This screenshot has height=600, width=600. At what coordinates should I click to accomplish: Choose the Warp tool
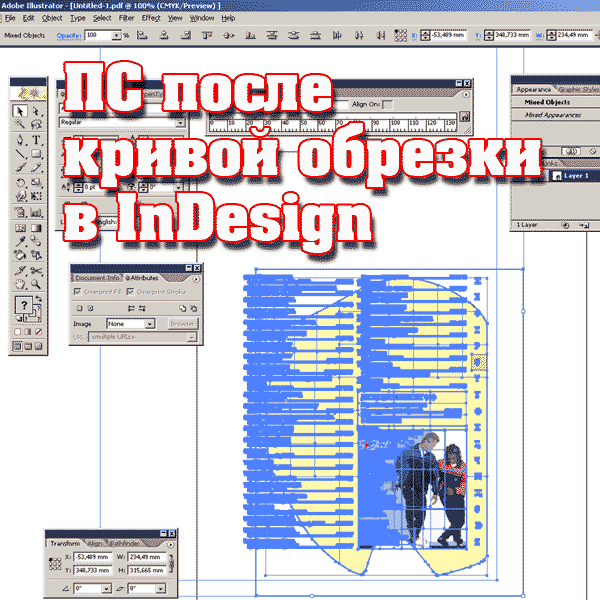(x=20, y=196)
